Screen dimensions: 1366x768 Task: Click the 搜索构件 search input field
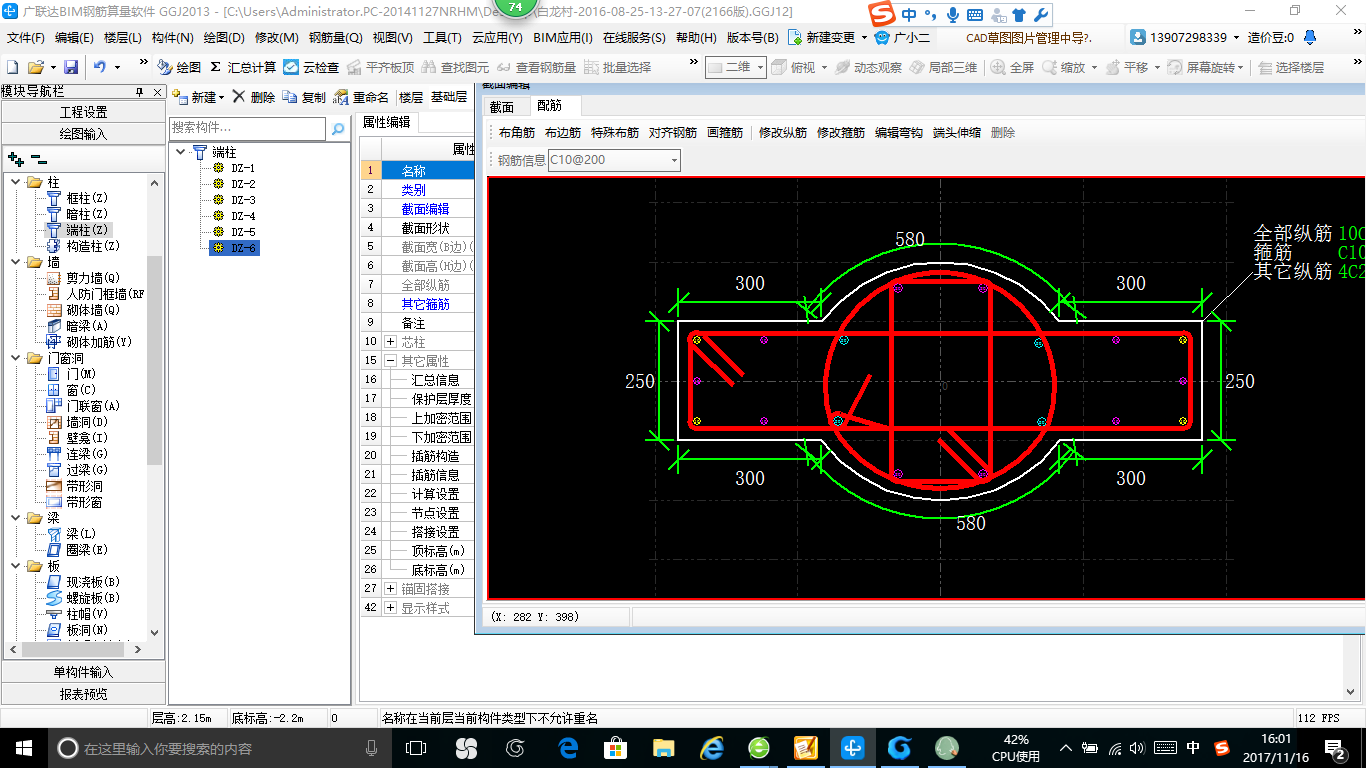(247, 128)
